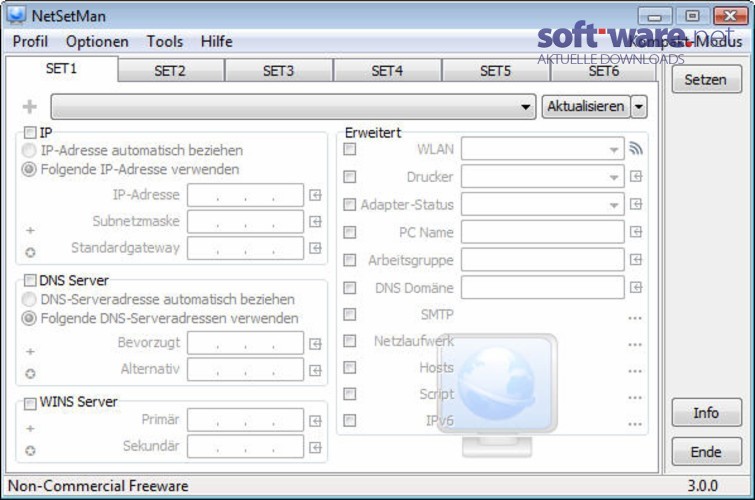Click the fetch-current-value icon beside IP-Adresse

tap(315, 195)
